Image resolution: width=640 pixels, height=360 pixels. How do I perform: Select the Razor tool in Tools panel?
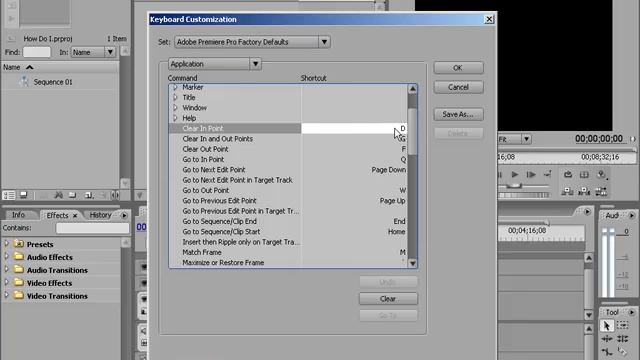(x=623, y=352)
